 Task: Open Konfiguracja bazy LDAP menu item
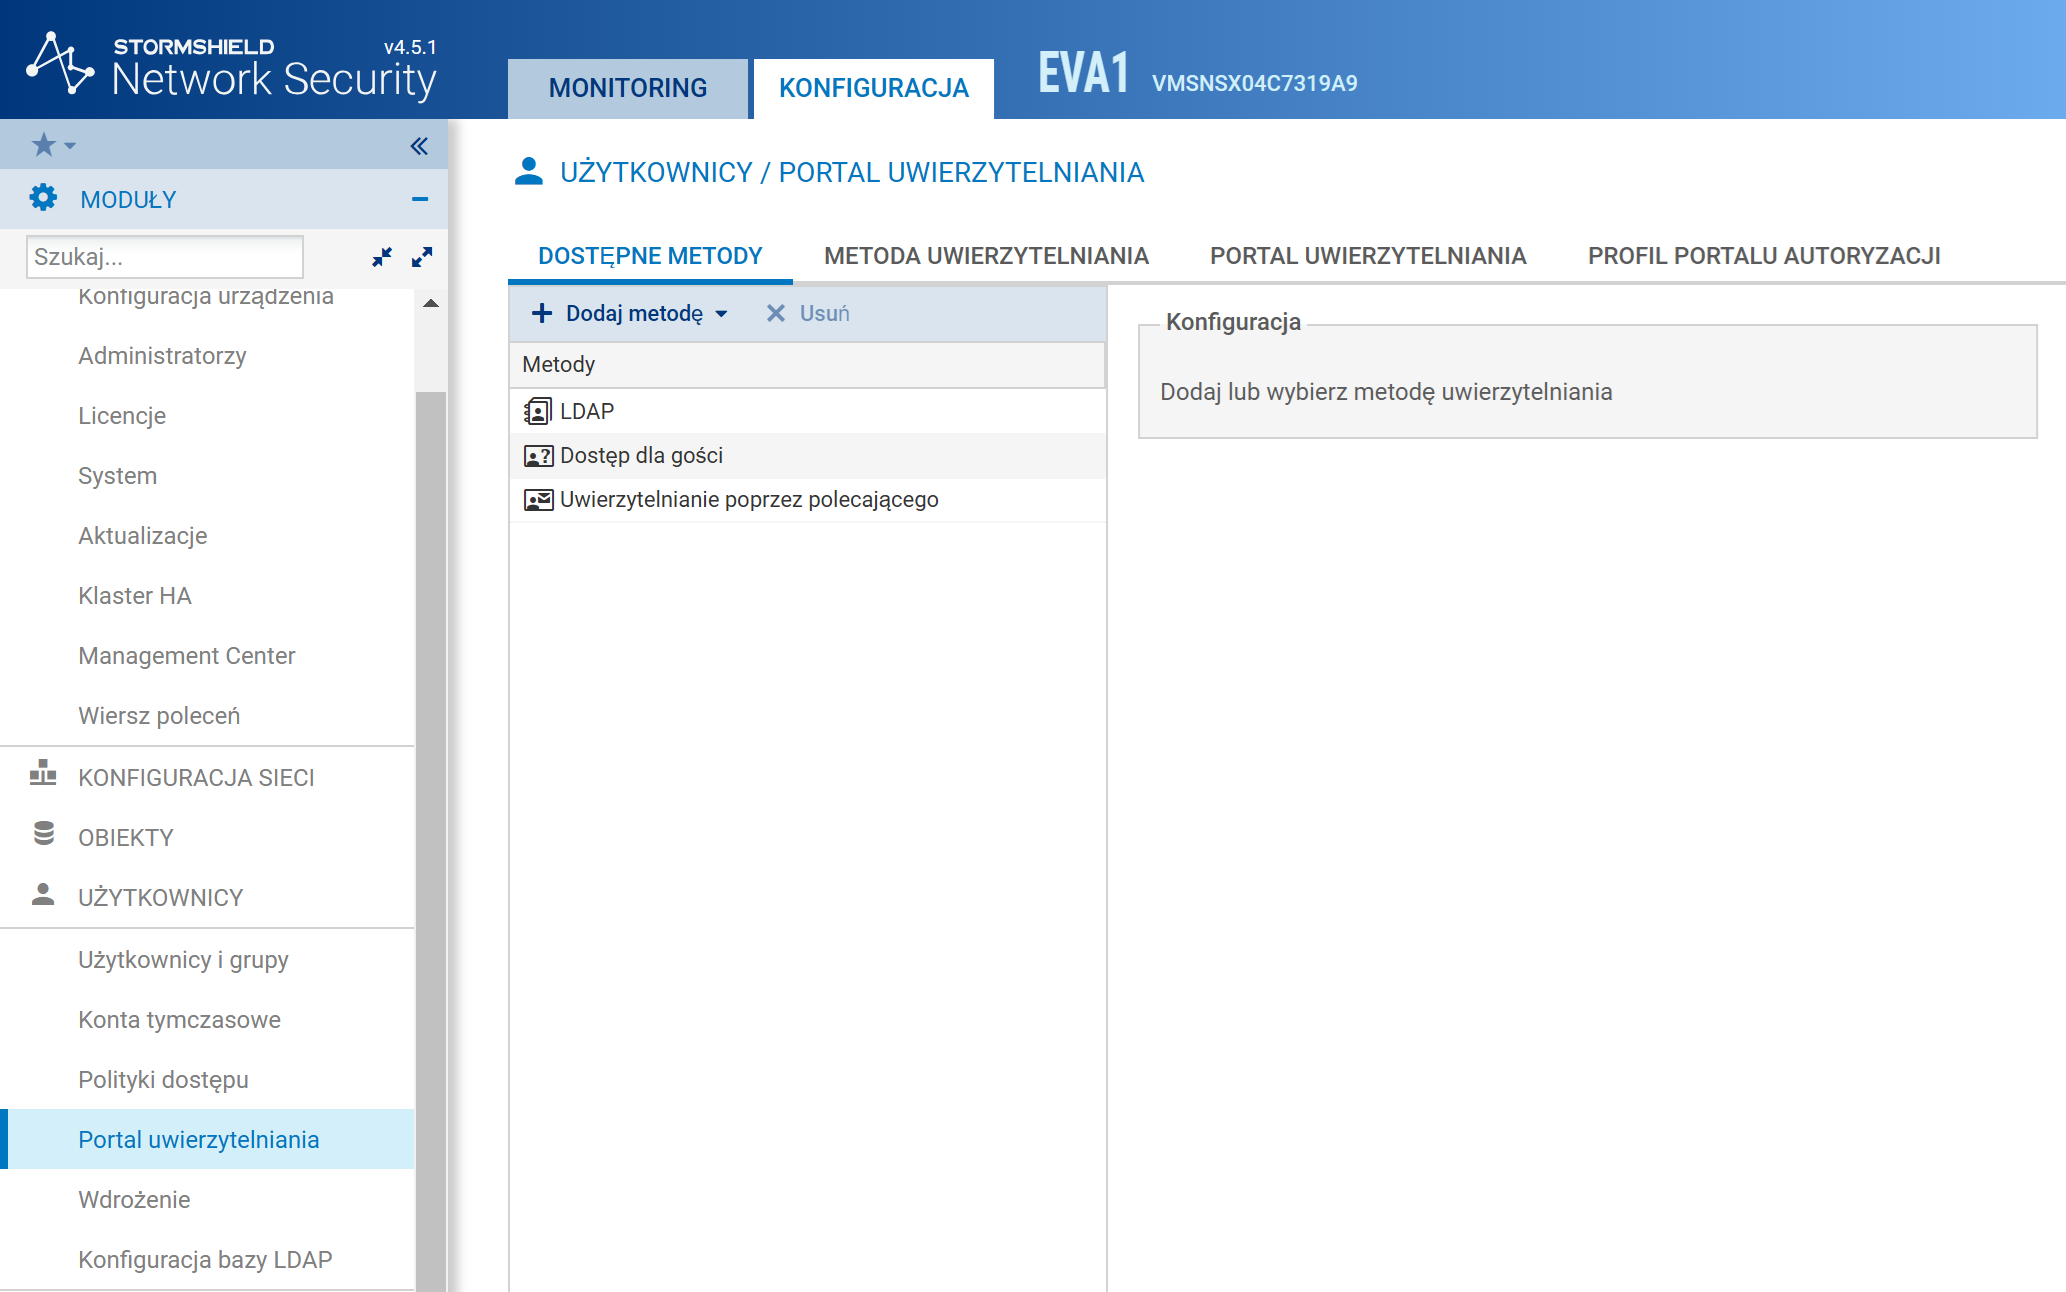click(205, 1260)
